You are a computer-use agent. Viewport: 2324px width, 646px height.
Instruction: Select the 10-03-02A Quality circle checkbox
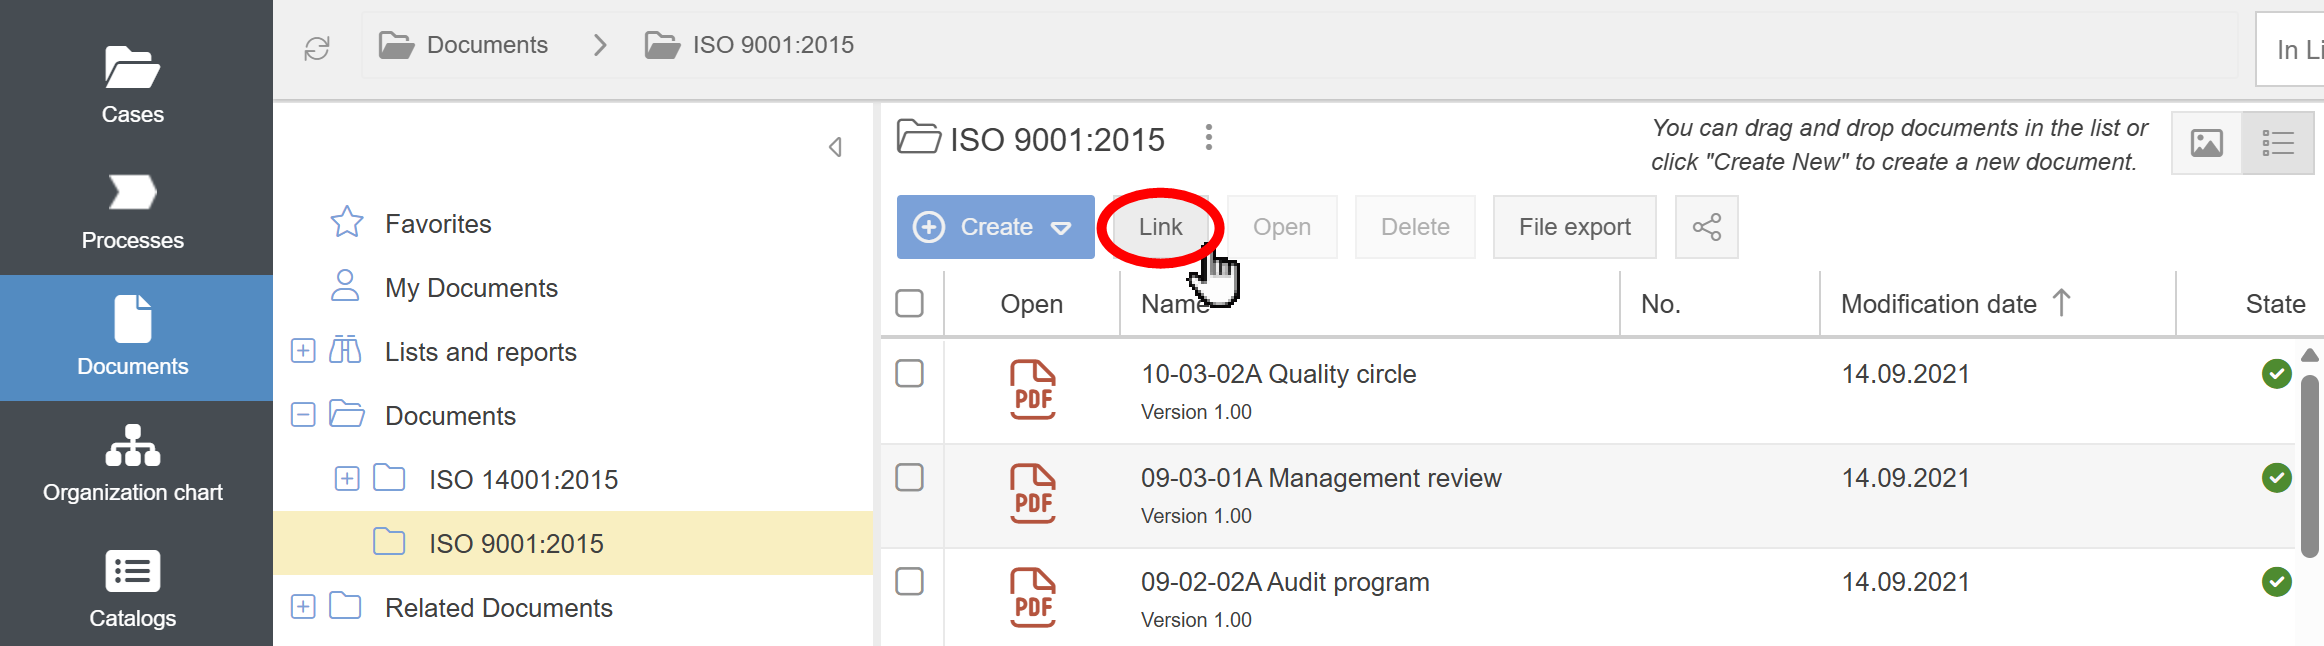[x=909, y=373]
